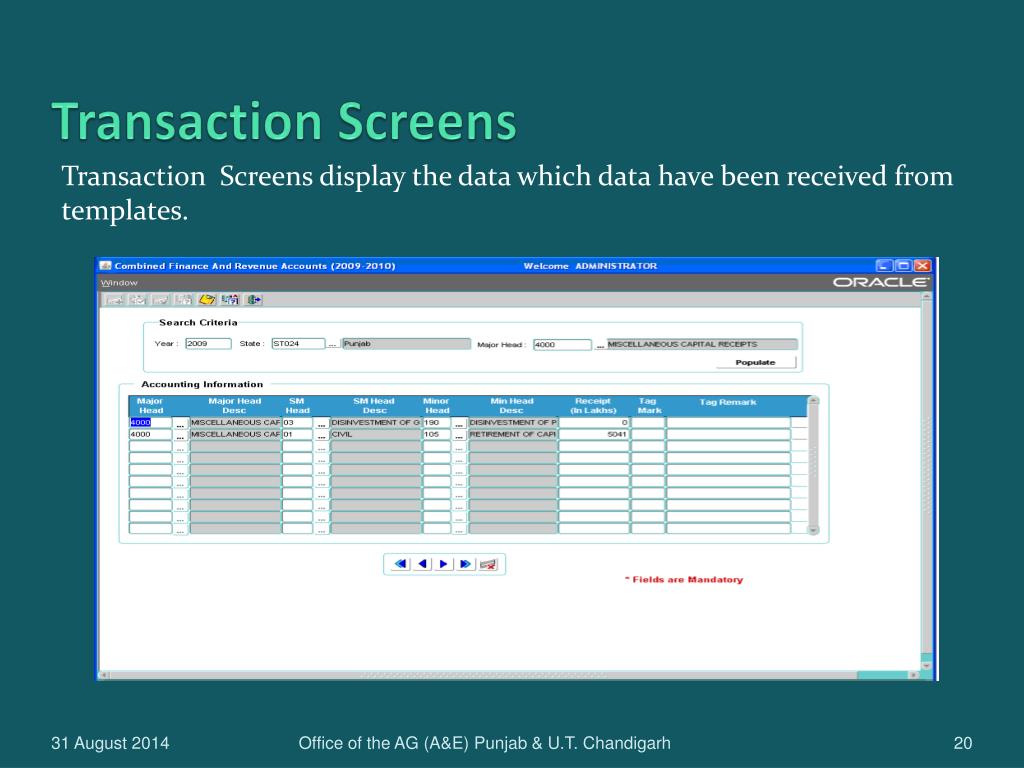
Task: Click the Receipt cell showing 5041
Action: tap(594, 434)
